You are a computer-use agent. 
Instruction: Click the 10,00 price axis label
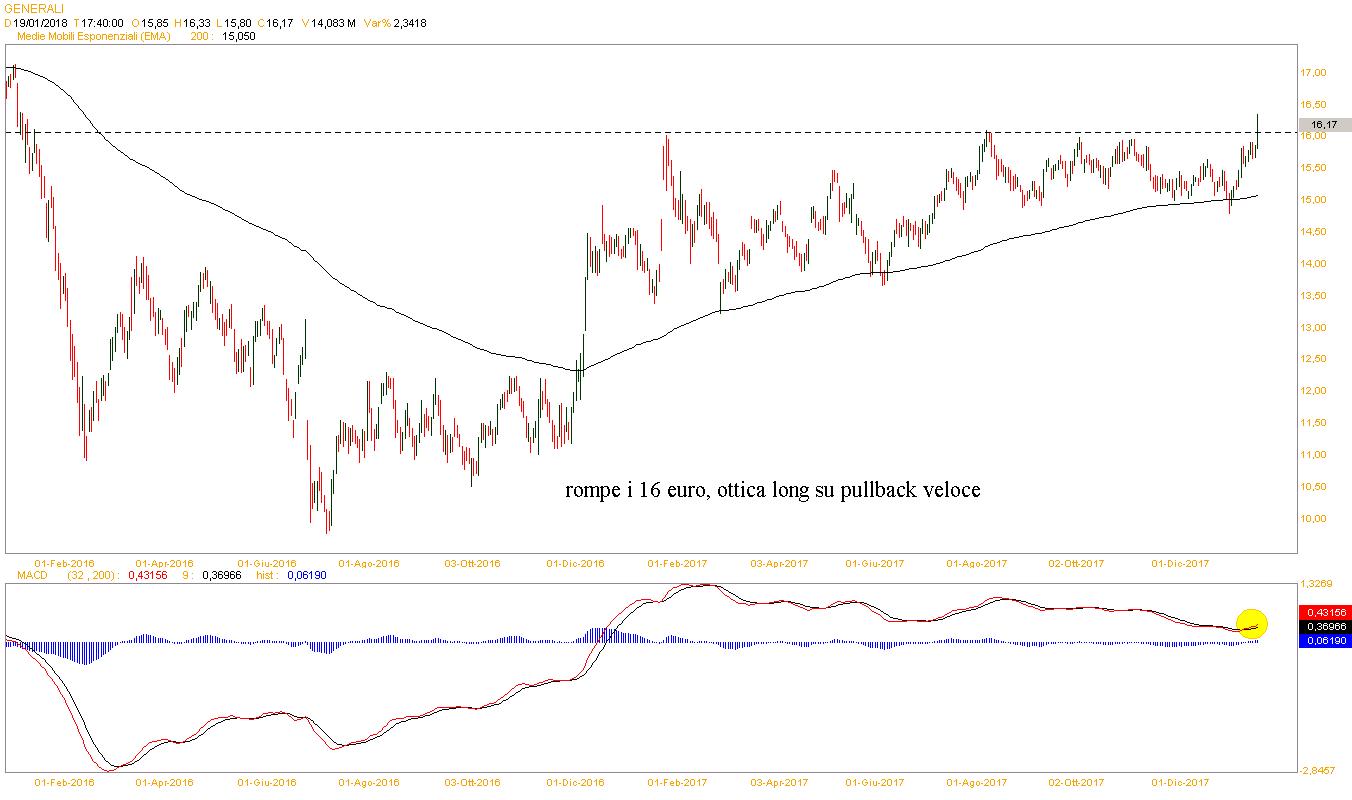tap(1312, 519)
